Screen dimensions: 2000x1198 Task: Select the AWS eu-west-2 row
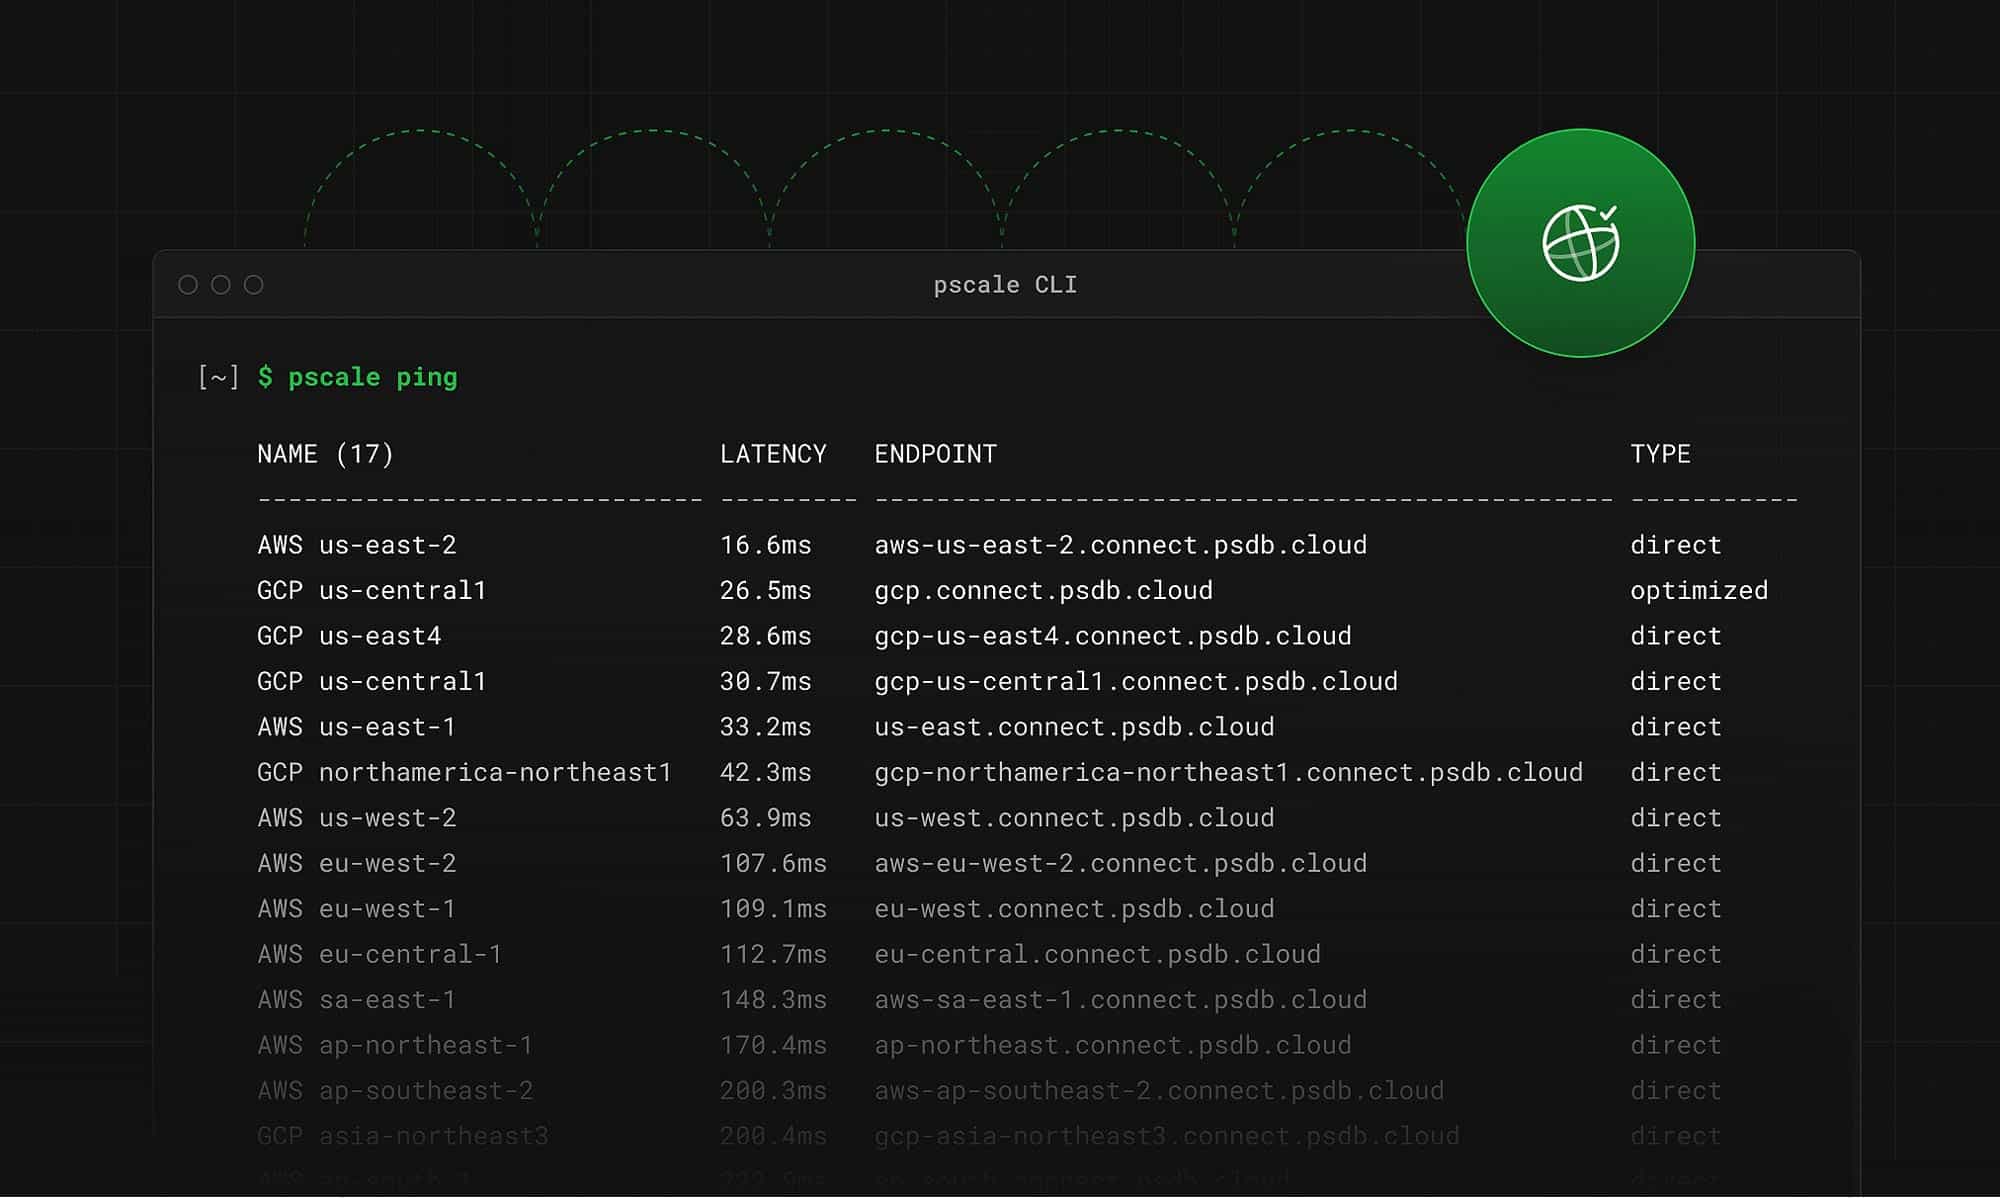357,863
